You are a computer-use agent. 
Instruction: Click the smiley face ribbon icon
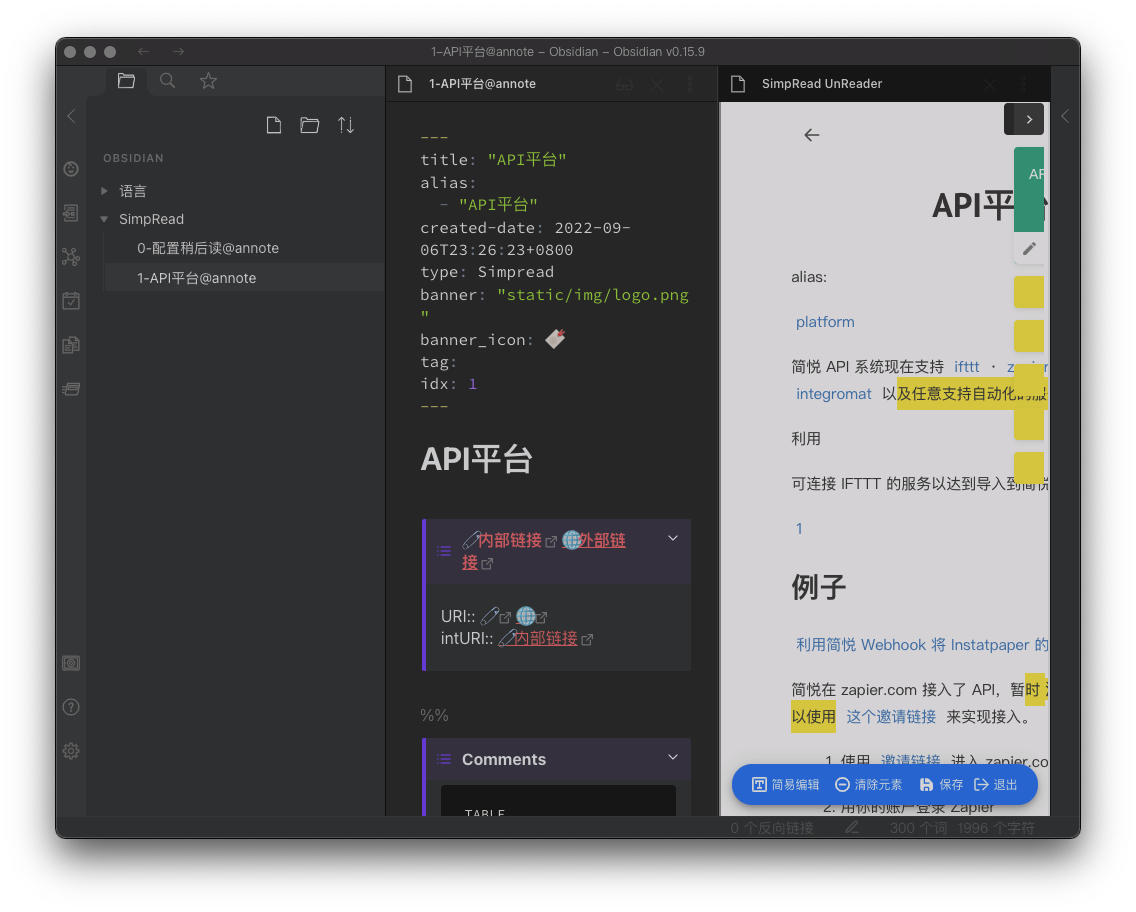(71, 169)
